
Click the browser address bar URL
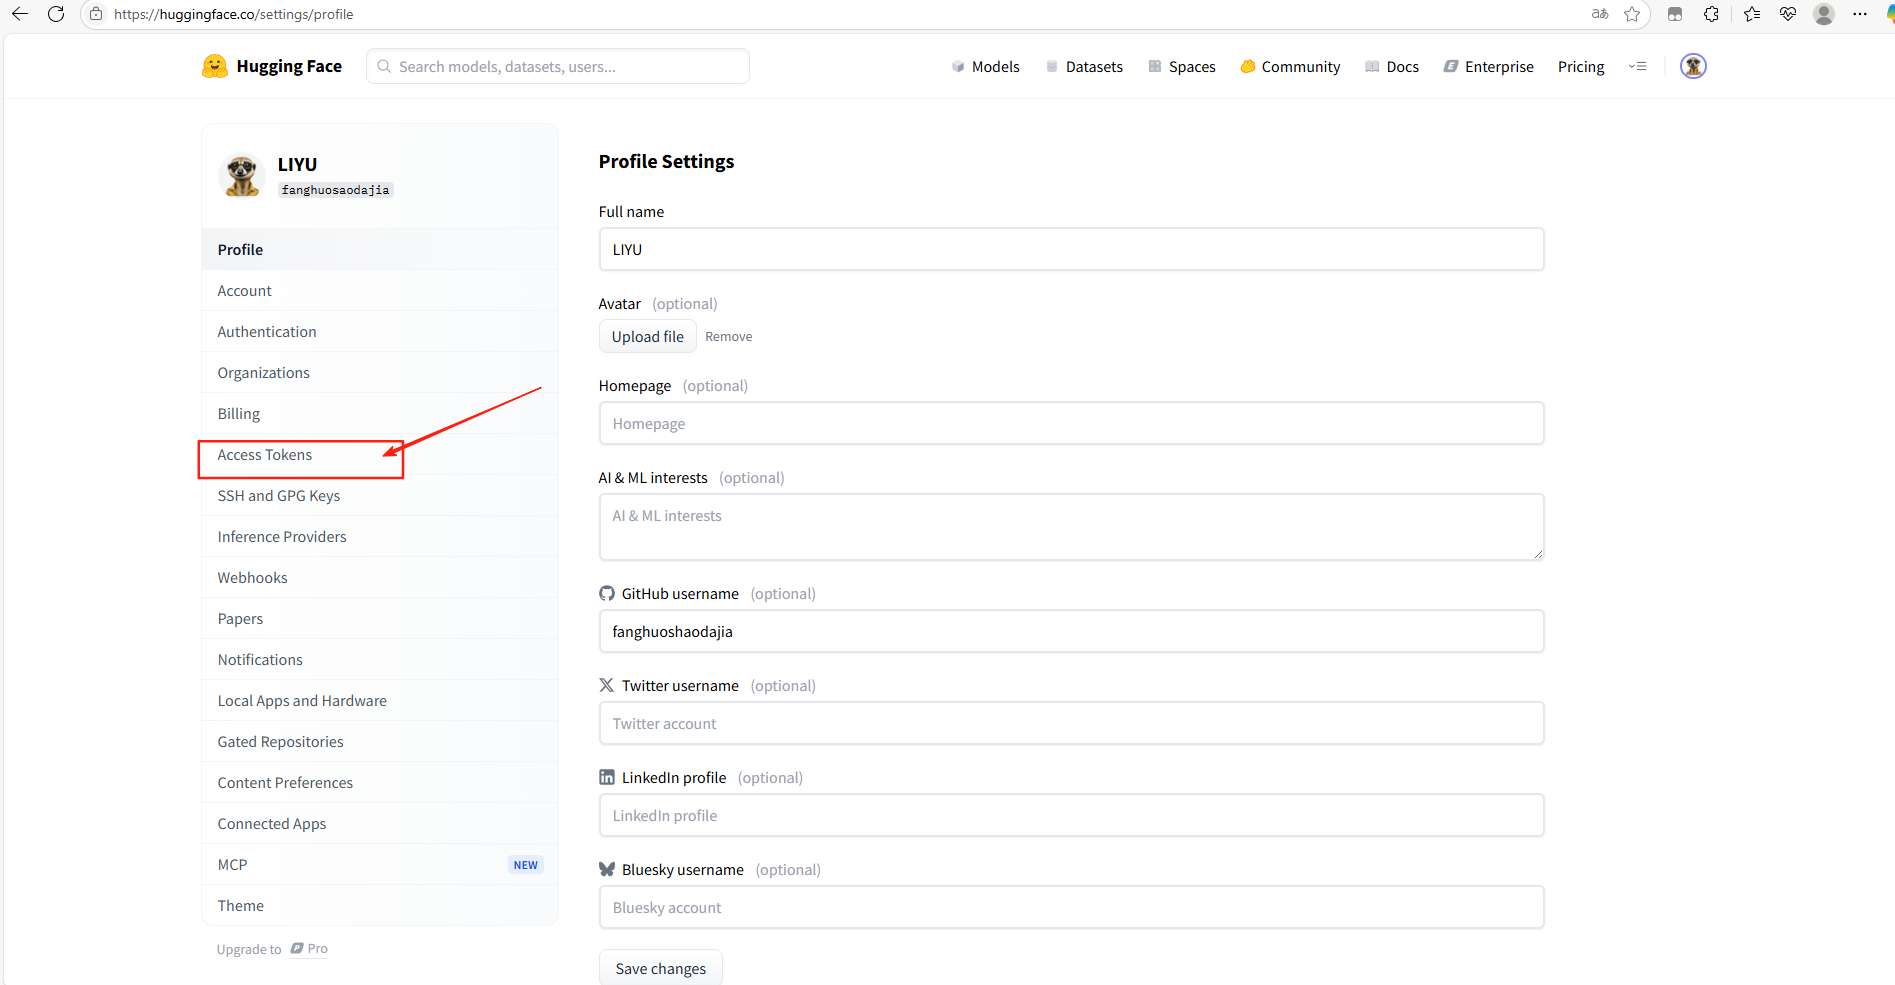click(x=234, y=14)
